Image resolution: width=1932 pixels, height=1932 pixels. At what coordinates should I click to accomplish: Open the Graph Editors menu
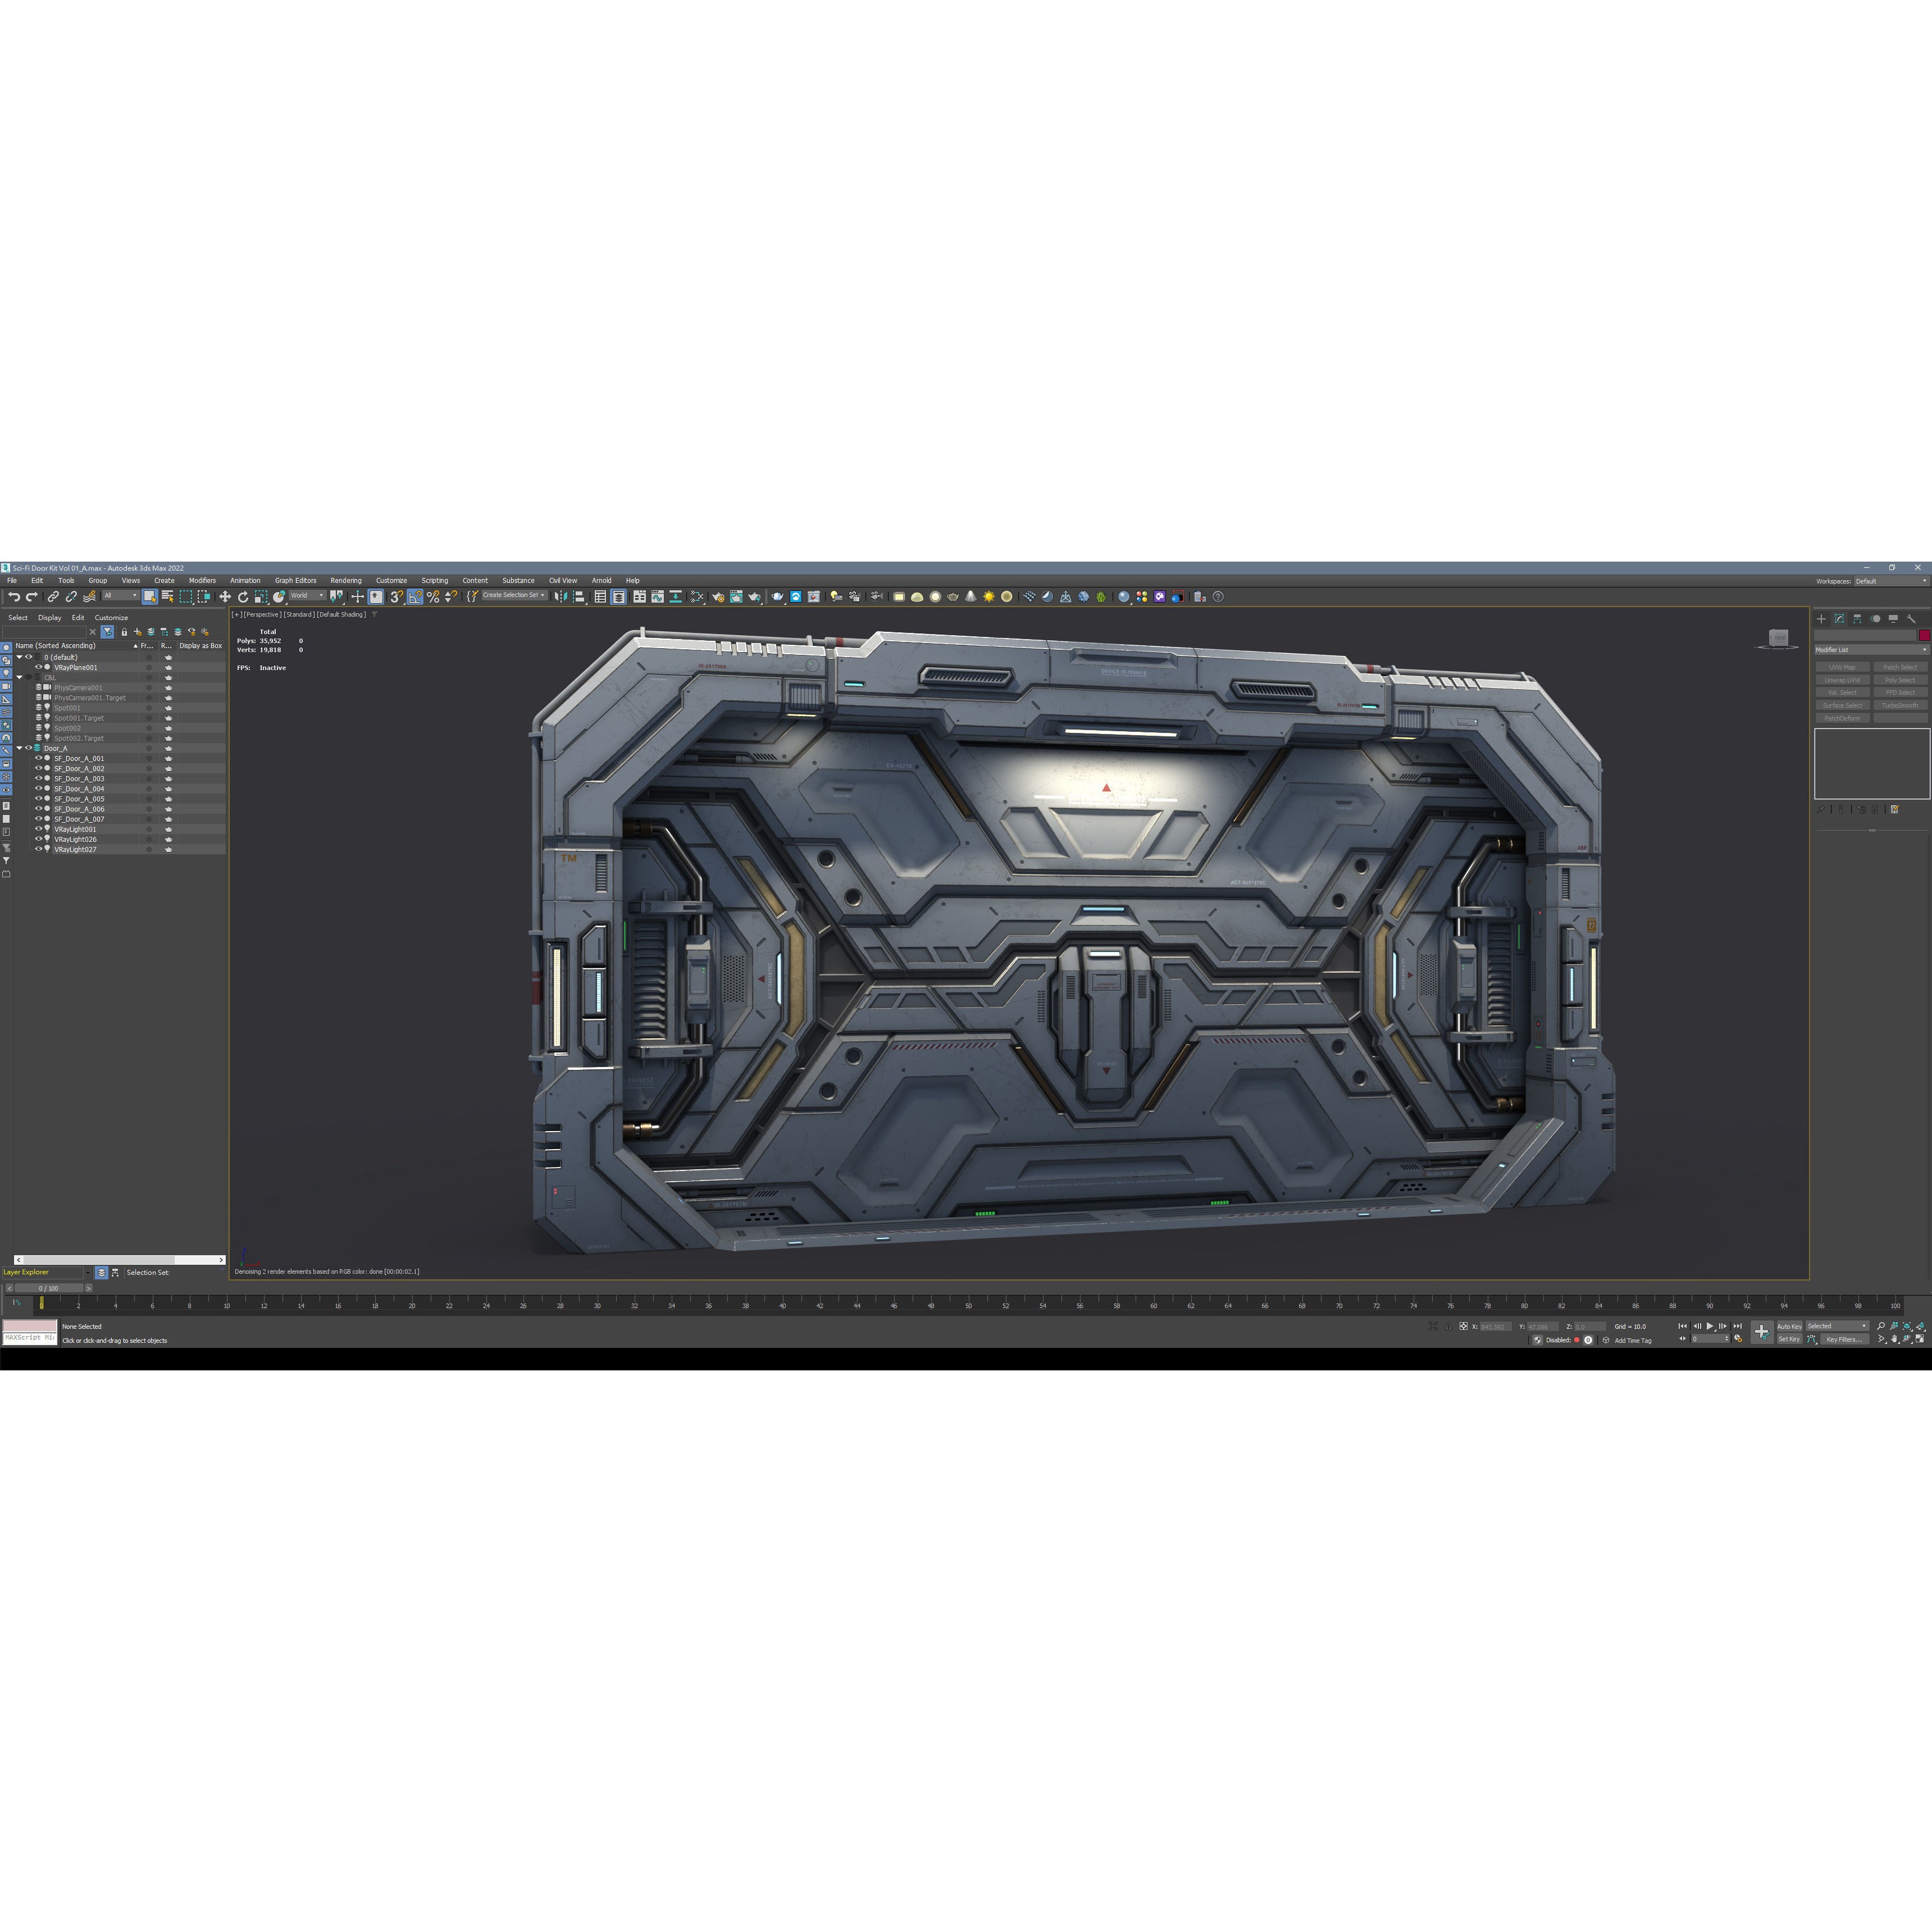296,580
